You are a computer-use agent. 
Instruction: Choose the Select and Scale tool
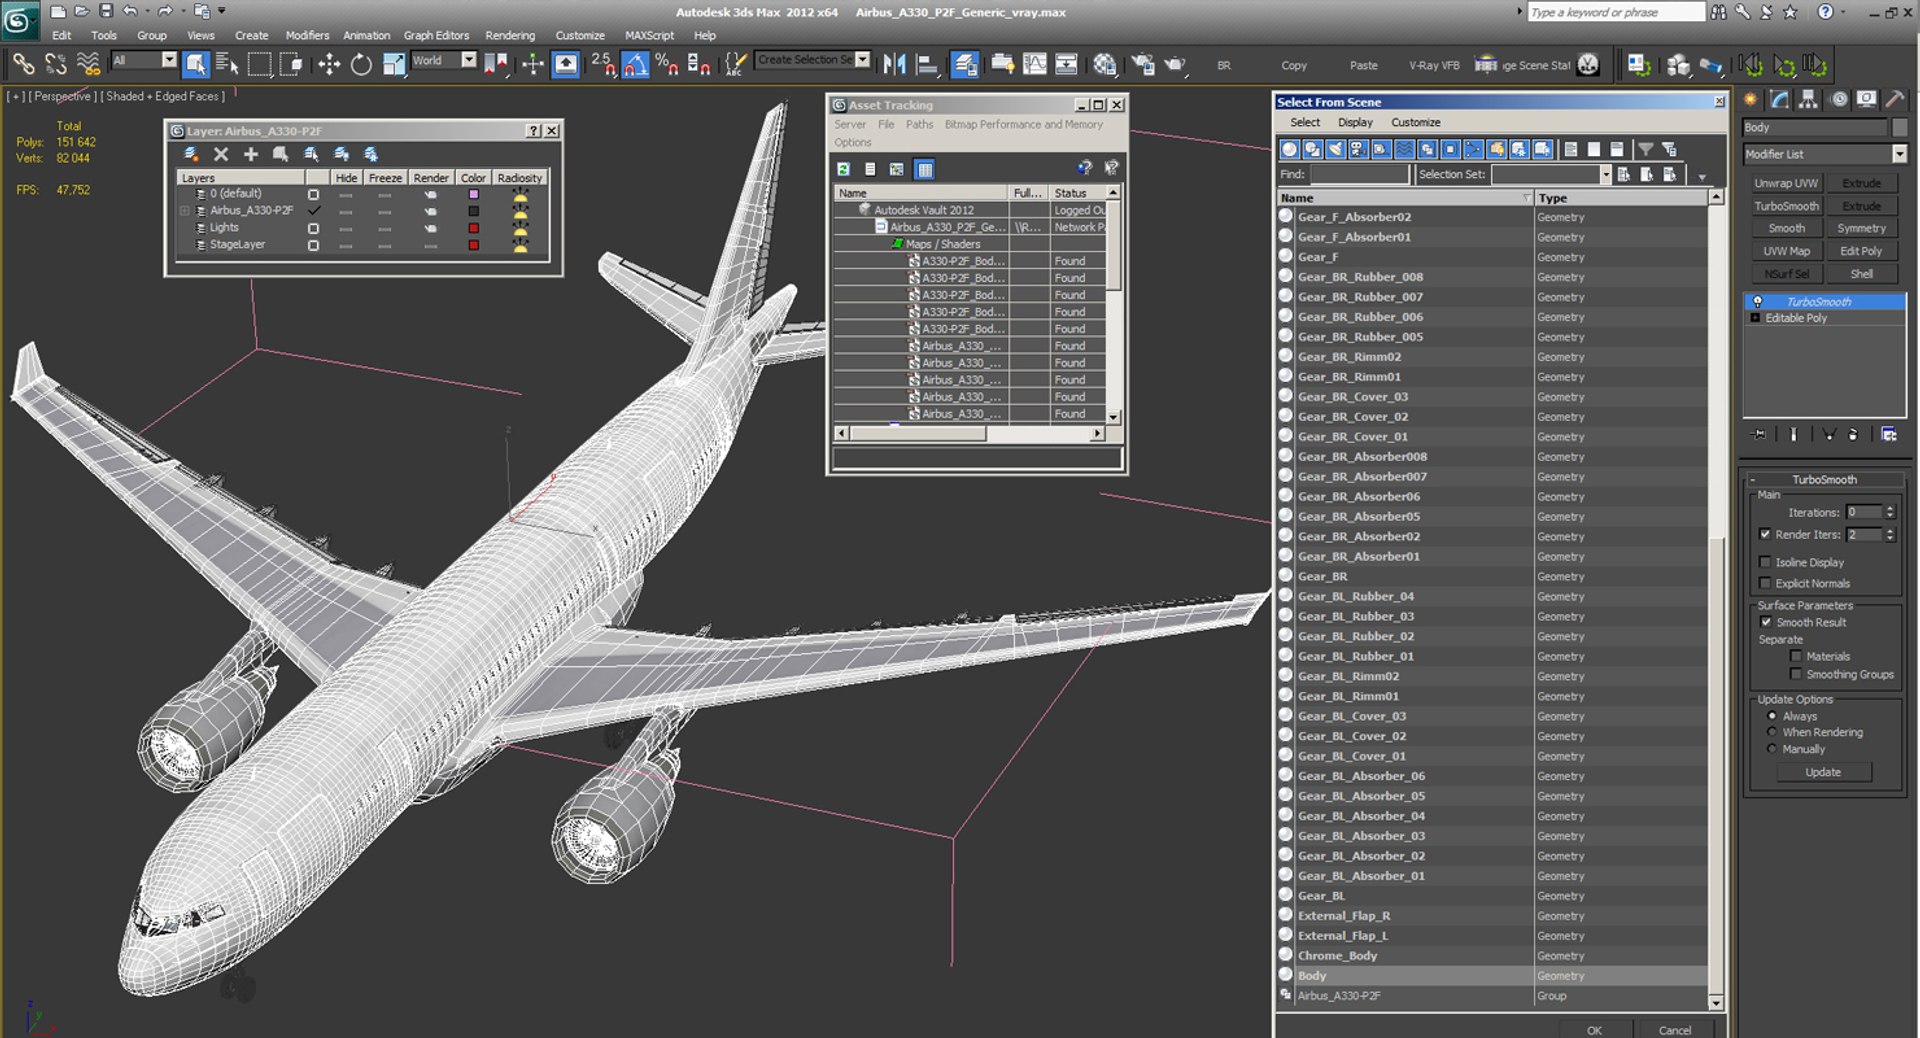pyautogui.click(x=394, y=65)
